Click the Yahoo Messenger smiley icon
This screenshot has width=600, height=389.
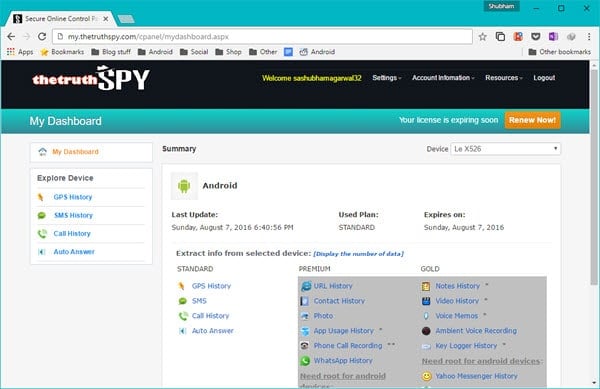pyautogui.click(x=427, y=376)
